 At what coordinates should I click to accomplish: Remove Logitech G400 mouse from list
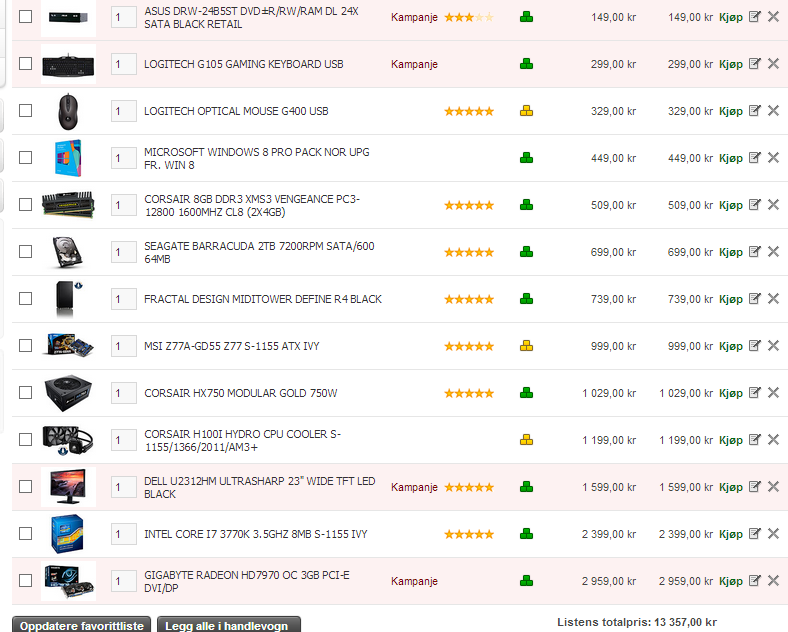tap(773, 111)
